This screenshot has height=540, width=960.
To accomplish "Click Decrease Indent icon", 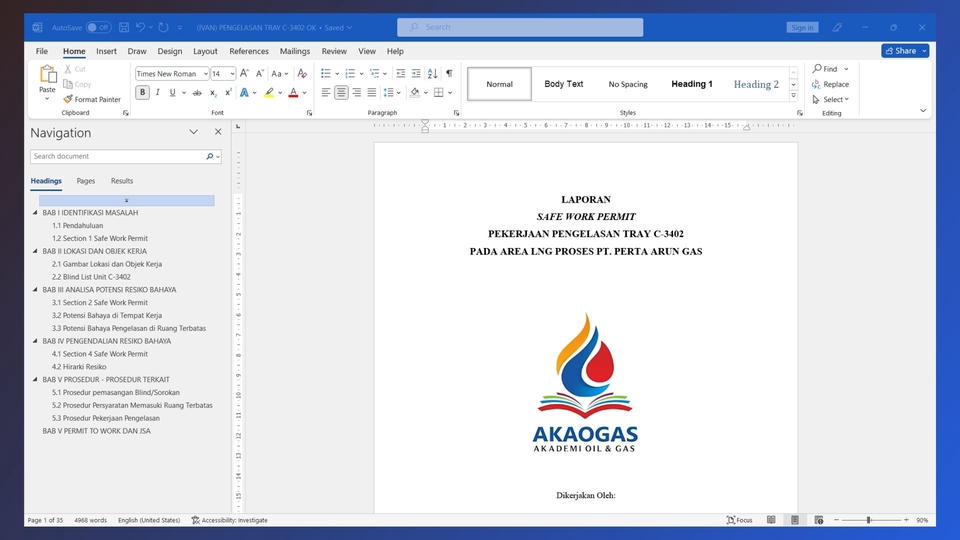I will 400,73.
